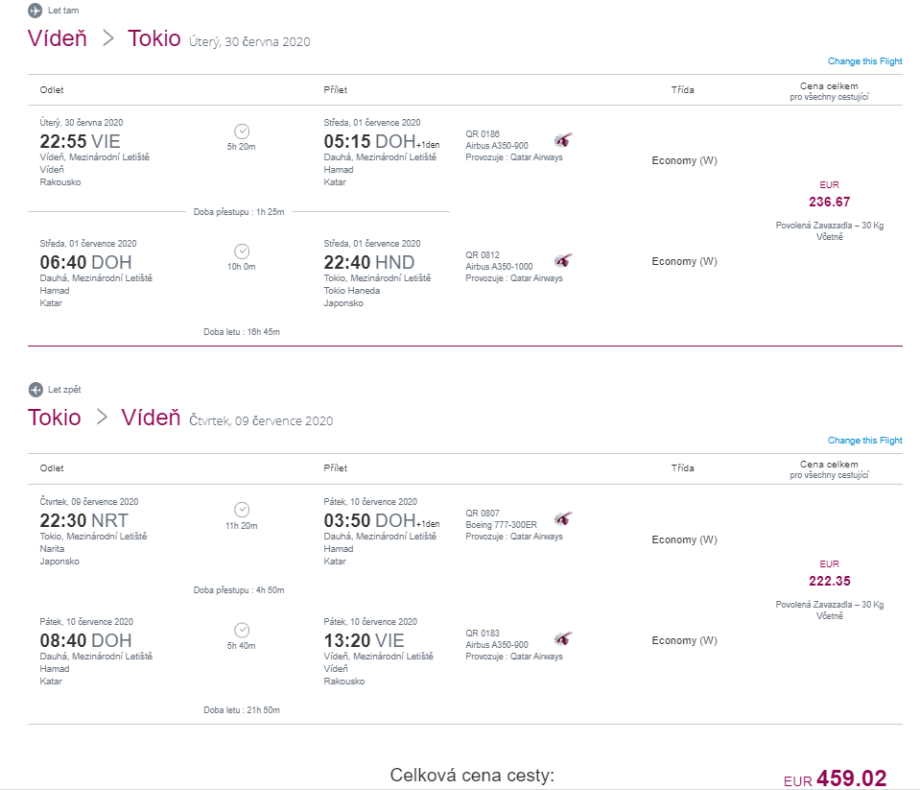920x790 pixels.
Task: Click the return flight plane icon
Action: 35,390
